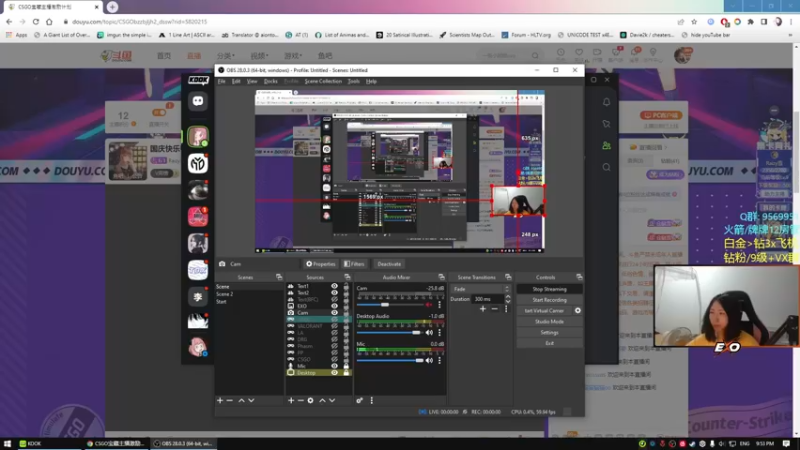Open Advanced Audio Properties gear in the Audio Mixer
The height and width of the screenshot is (450, 800).
360,401
